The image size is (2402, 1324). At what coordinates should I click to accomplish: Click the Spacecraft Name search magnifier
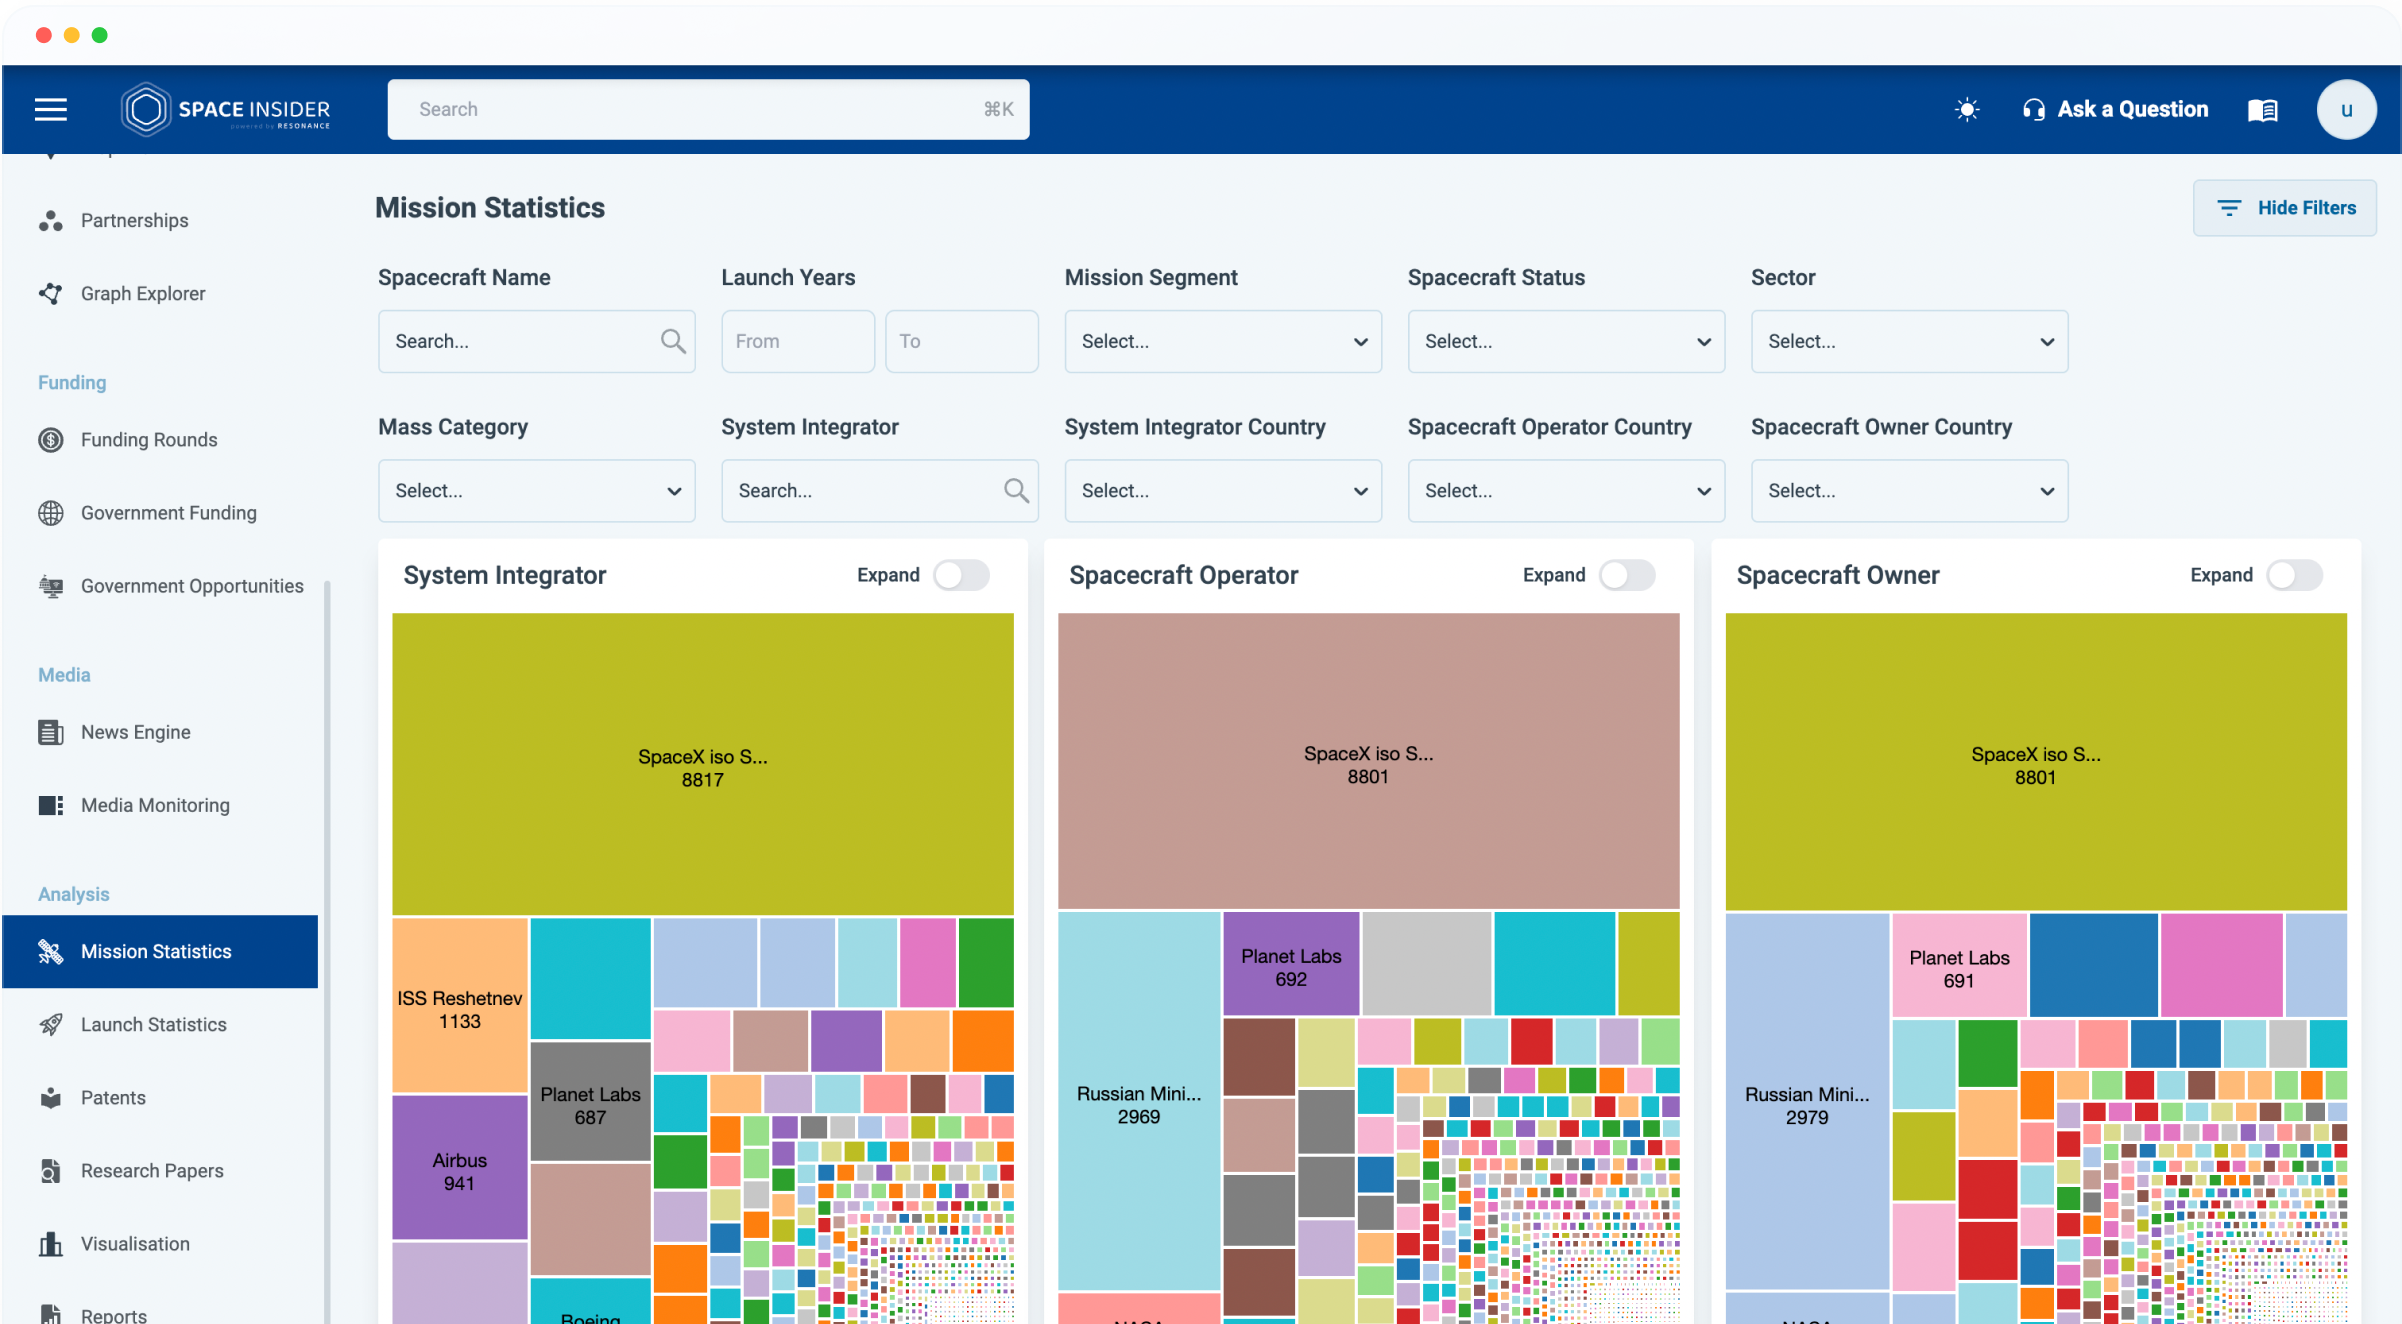pos(673,341)
